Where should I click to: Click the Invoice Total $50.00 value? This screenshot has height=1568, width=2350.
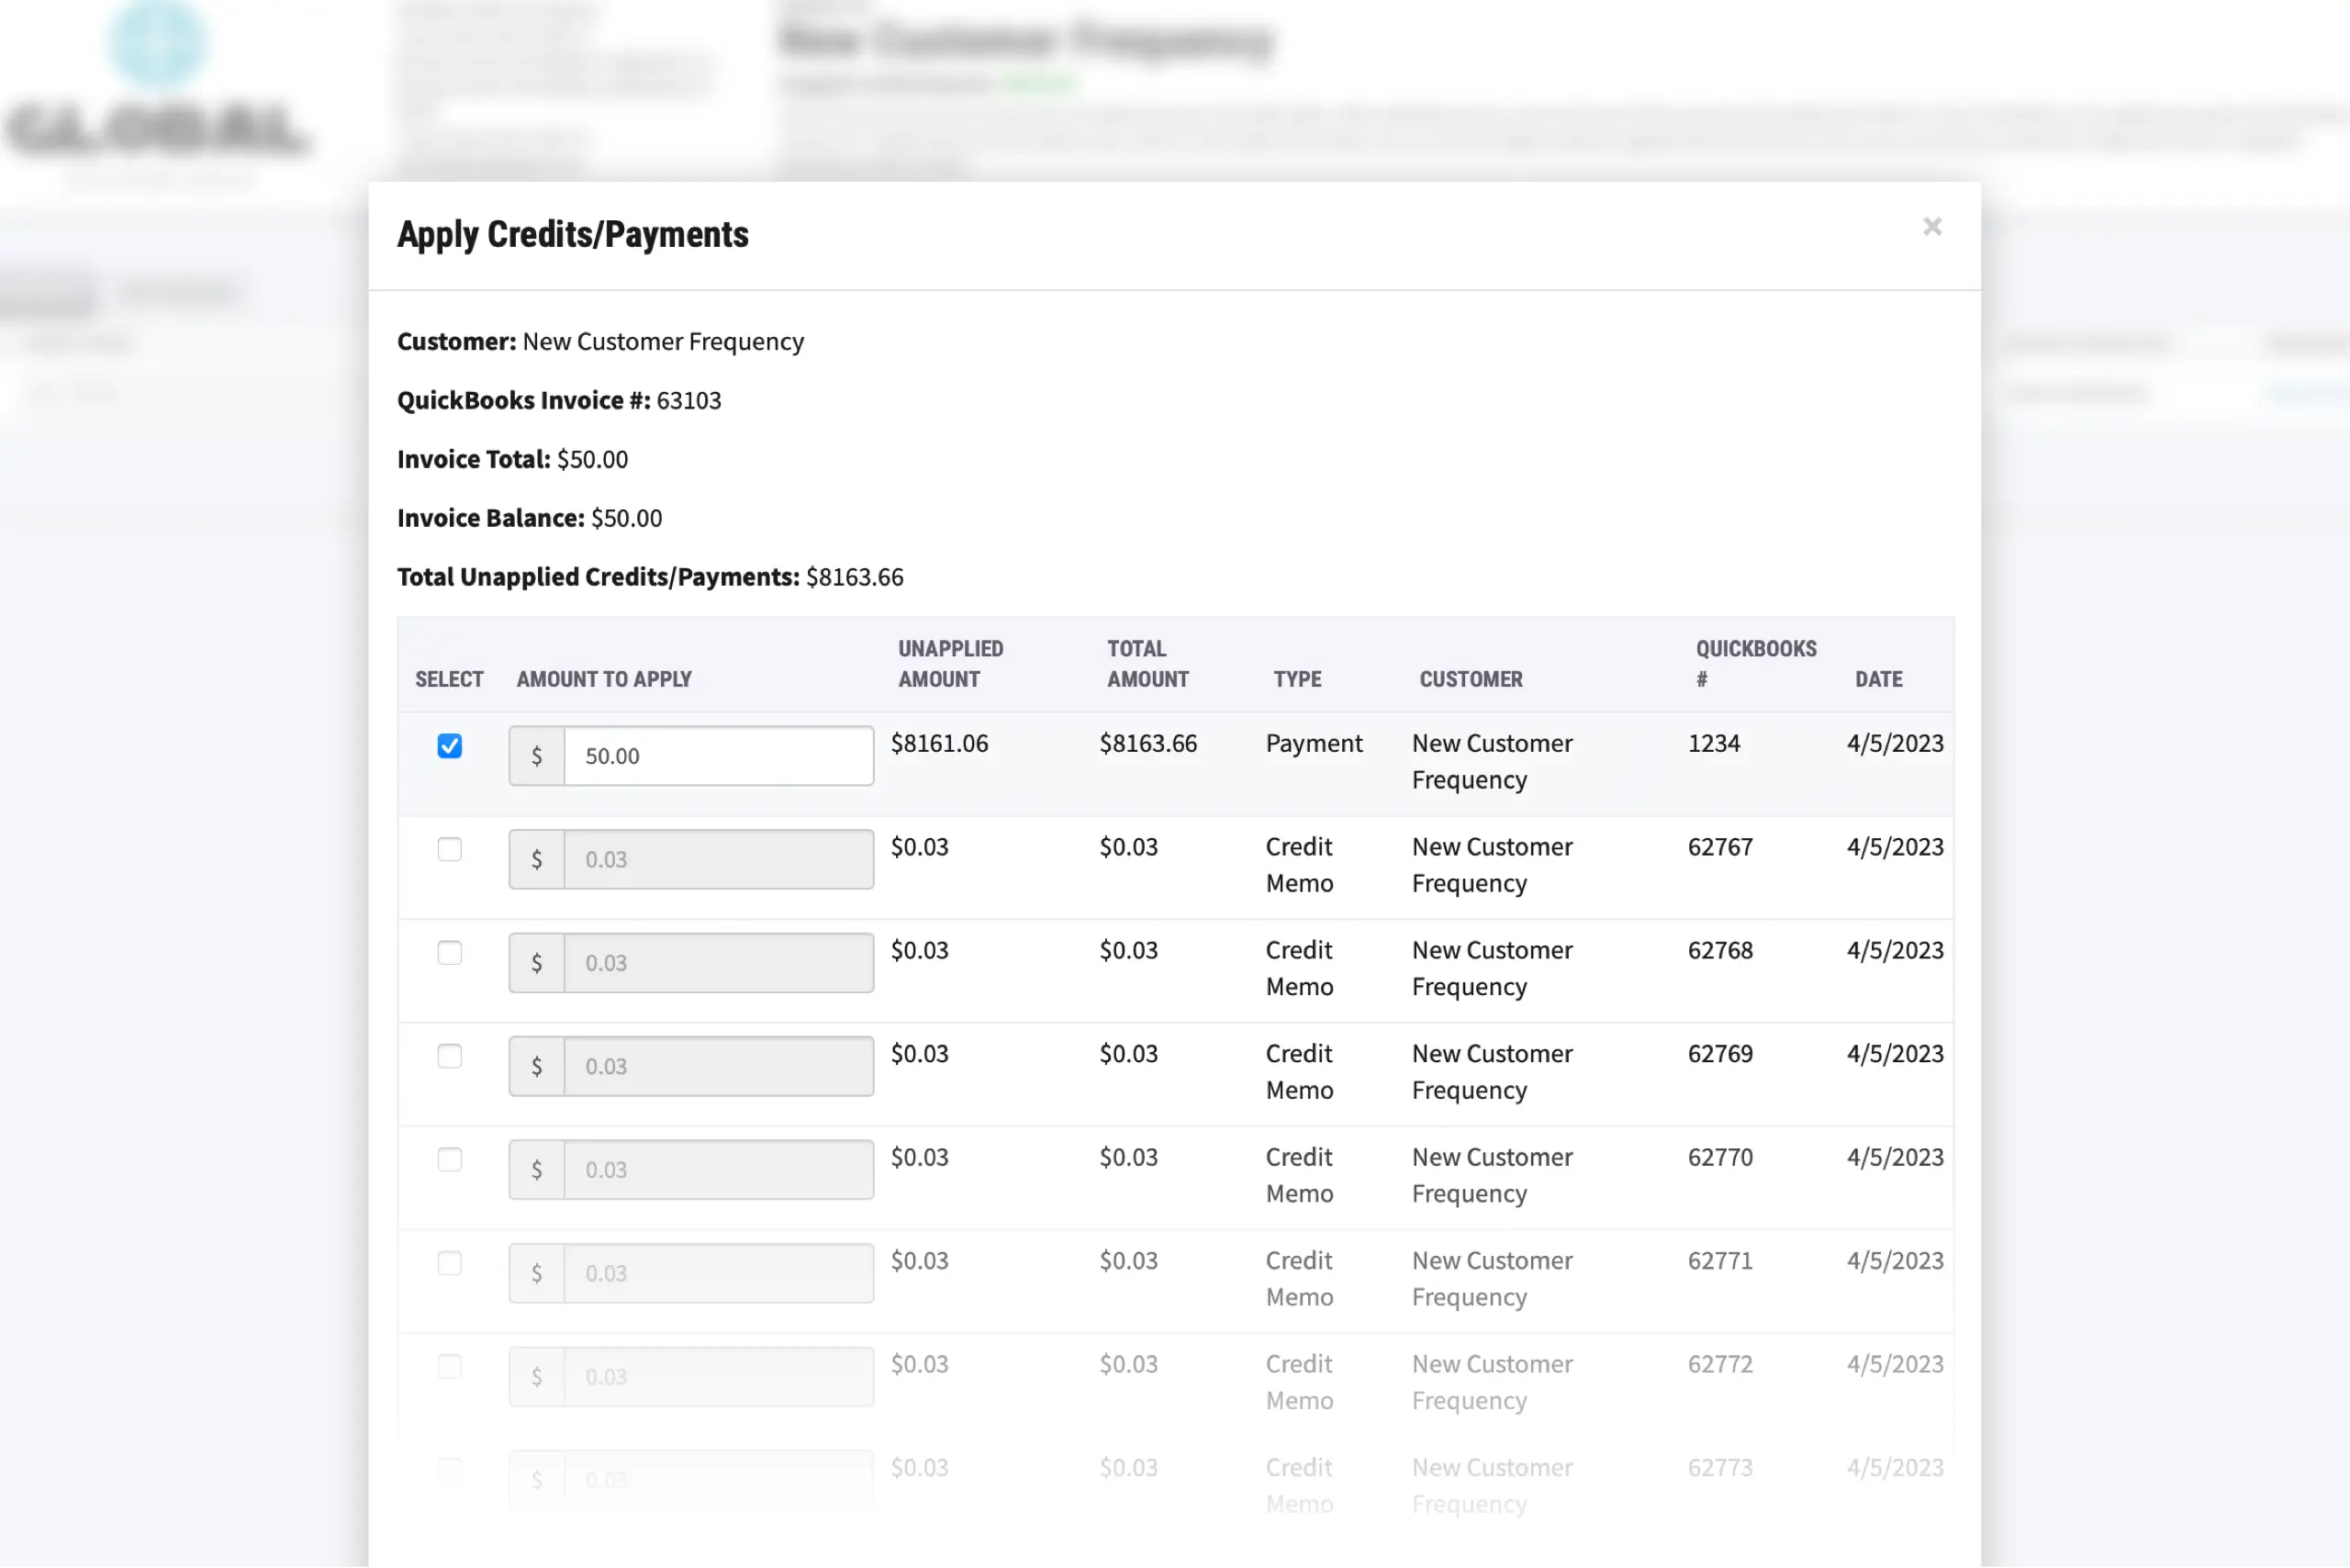592,459
